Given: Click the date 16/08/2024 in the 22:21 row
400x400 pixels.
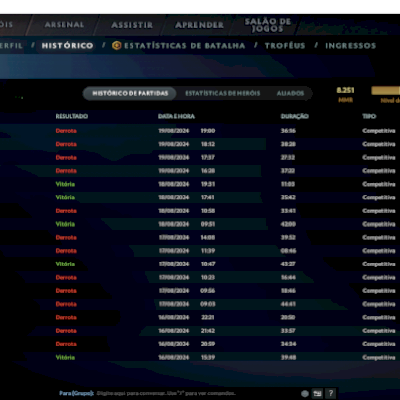Looking at the screenshot, I should (x=174, y=317).
